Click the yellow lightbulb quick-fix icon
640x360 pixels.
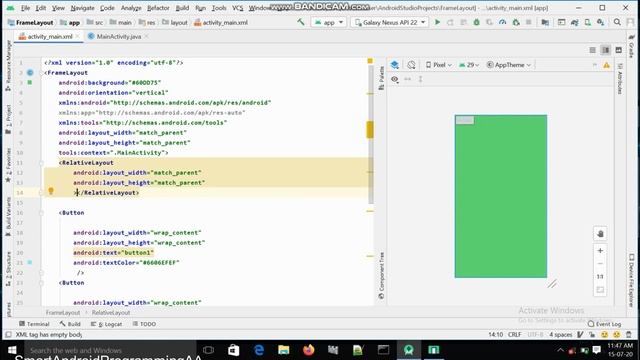point(51,191)
